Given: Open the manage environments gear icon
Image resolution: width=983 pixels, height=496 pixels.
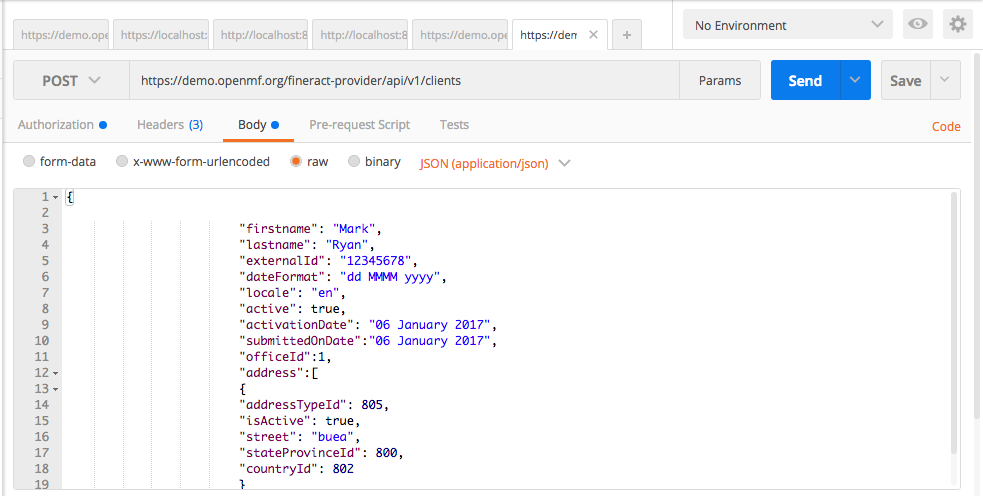Looking at the screenshot, I should point(958,25).
